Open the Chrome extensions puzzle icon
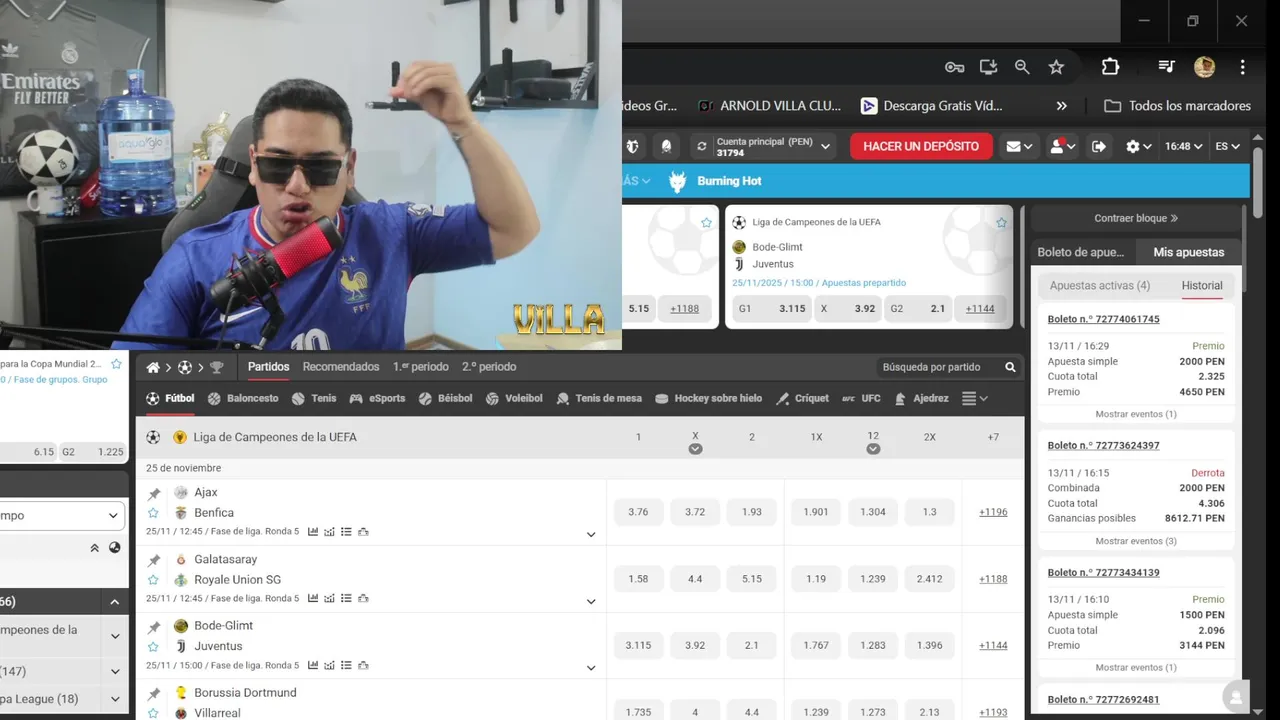The width and height of the screenshot is (1280, 720). [x=1110, y=67]
